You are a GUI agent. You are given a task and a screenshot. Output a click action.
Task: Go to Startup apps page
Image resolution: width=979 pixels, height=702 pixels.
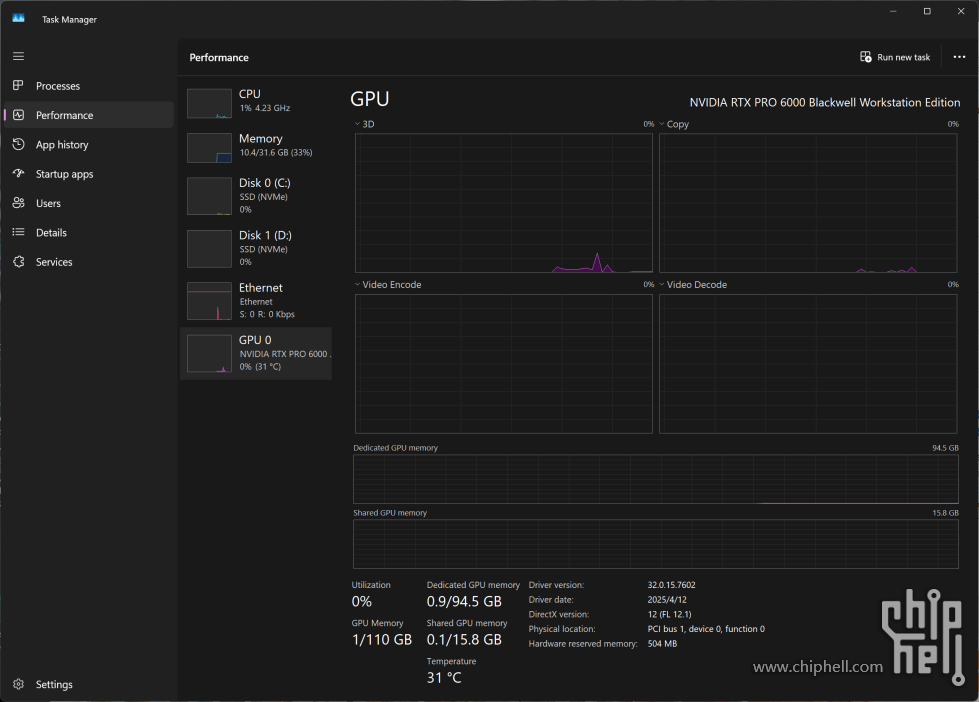tap(89, 174)
